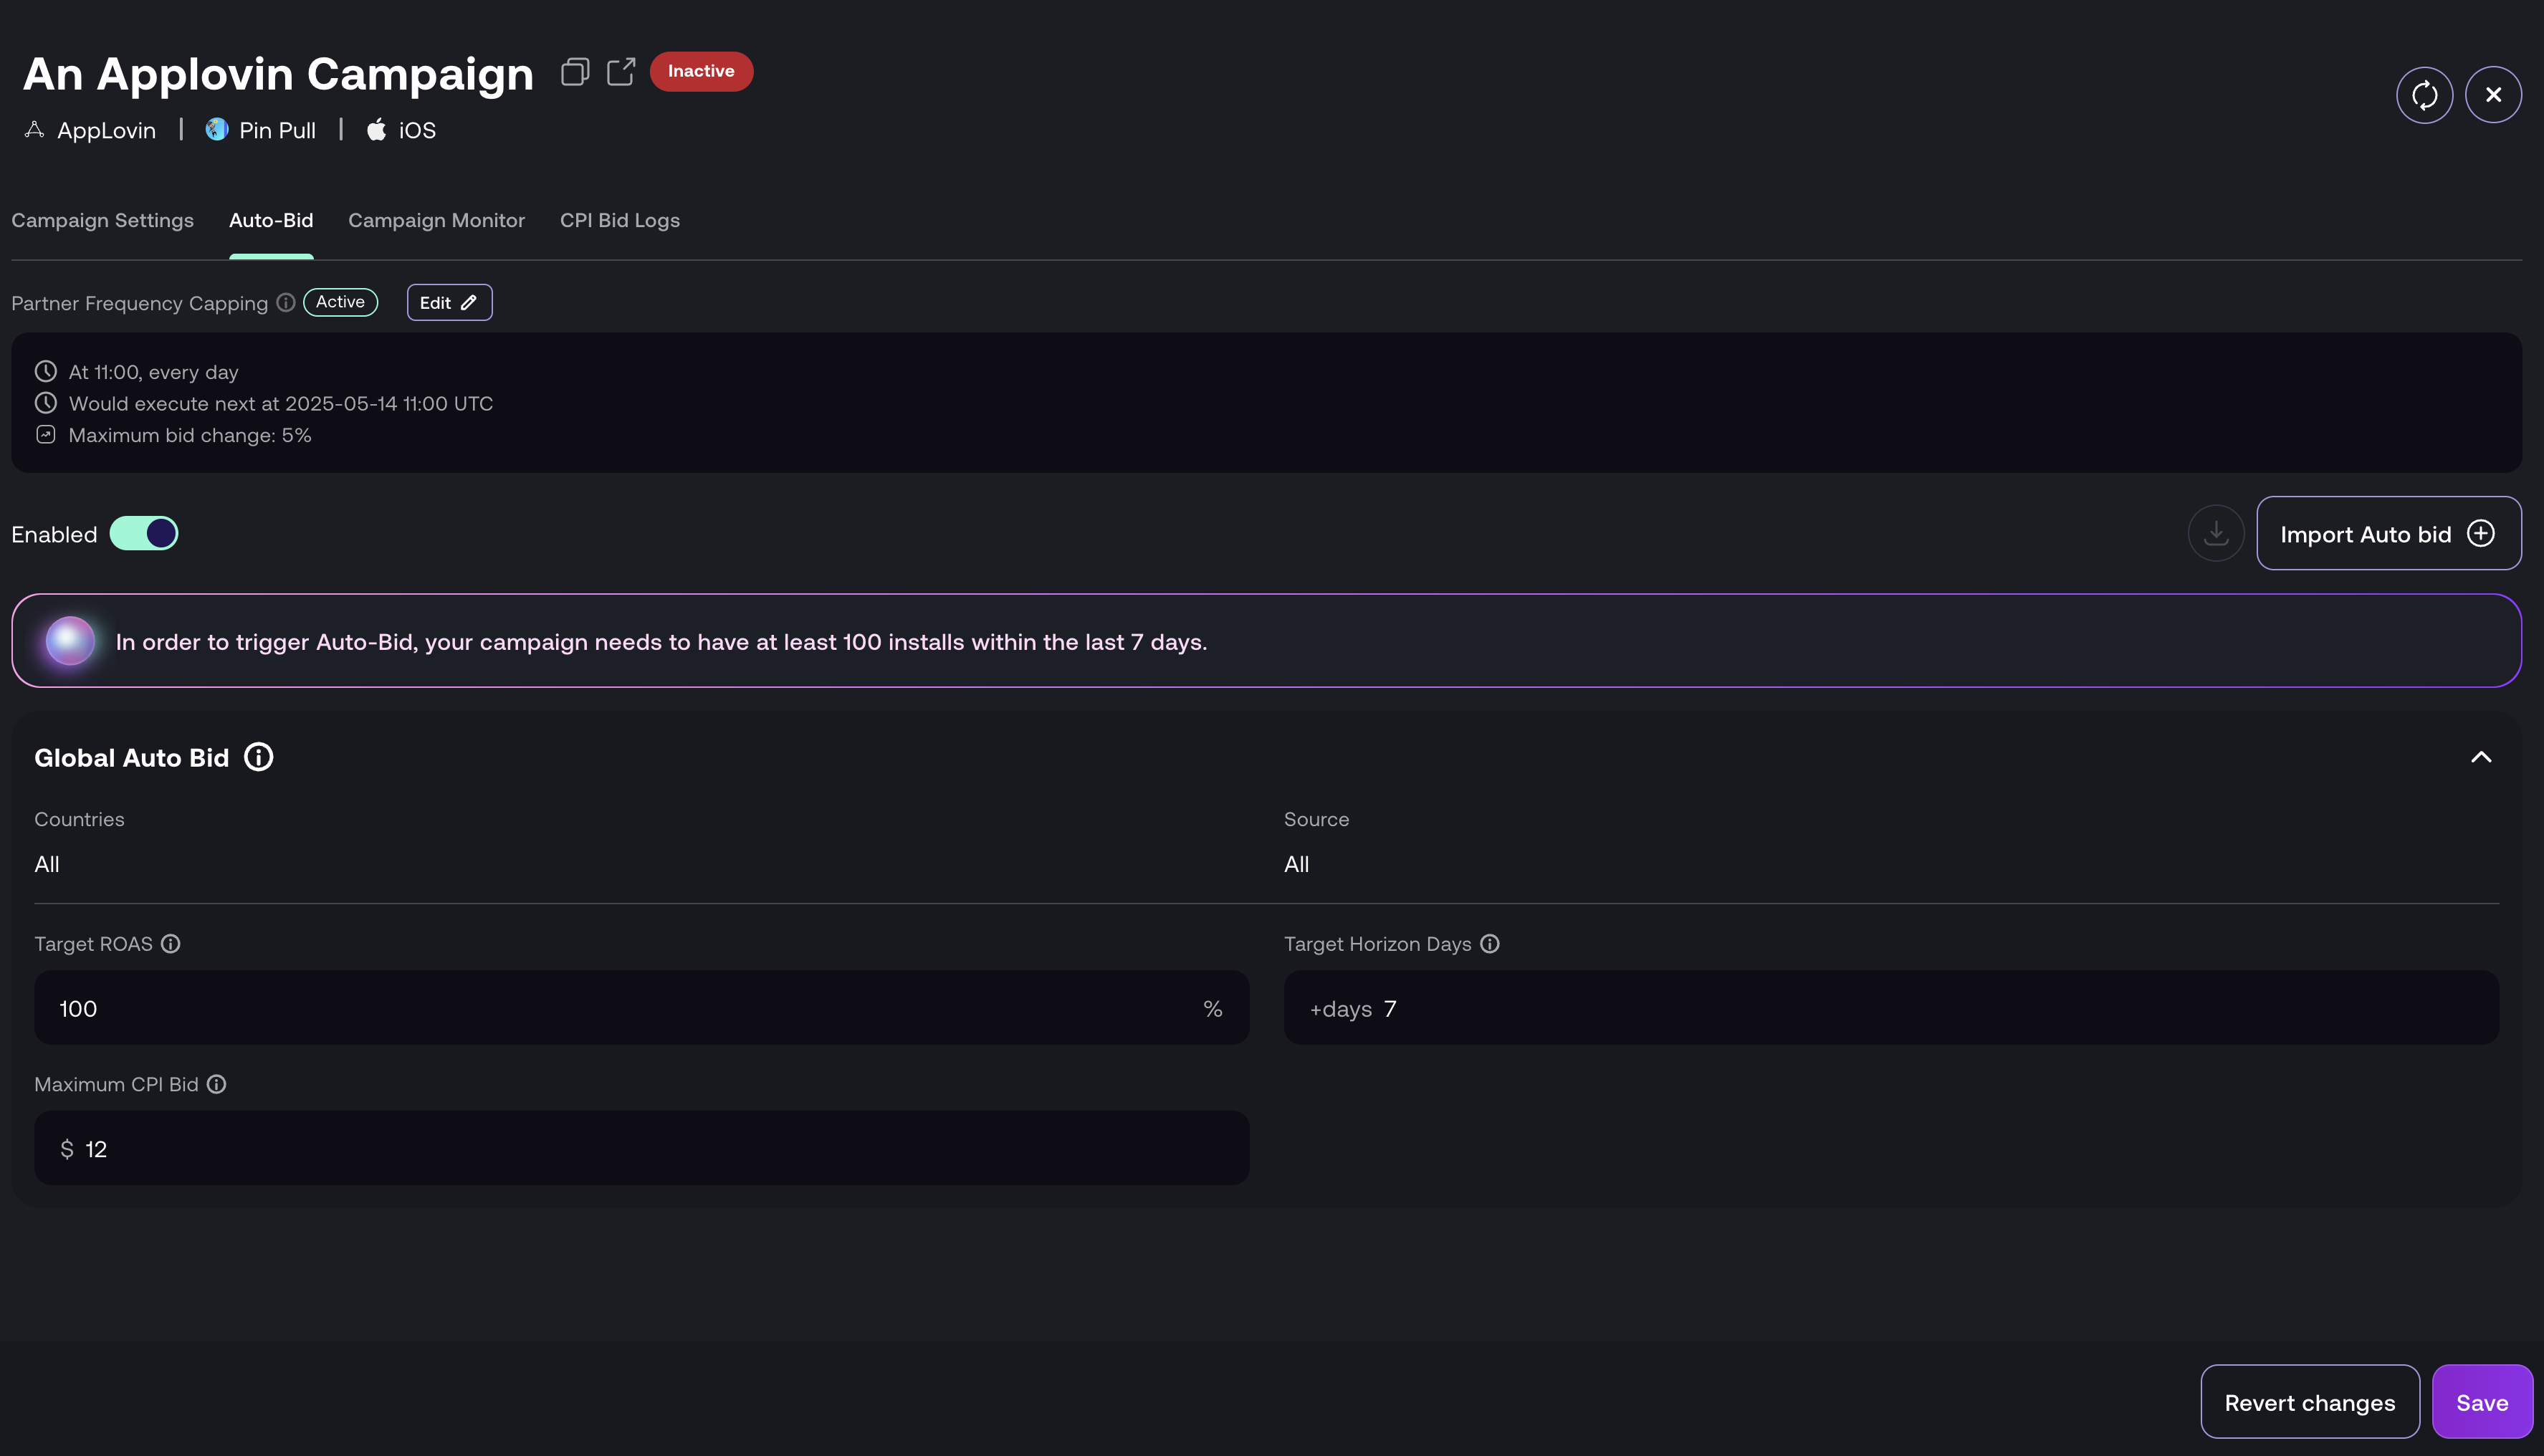The width and height of the screenshot is (2544, 1456).
Task: Click 'Maximum bid change: 5%' text
Action: [190, 435]
